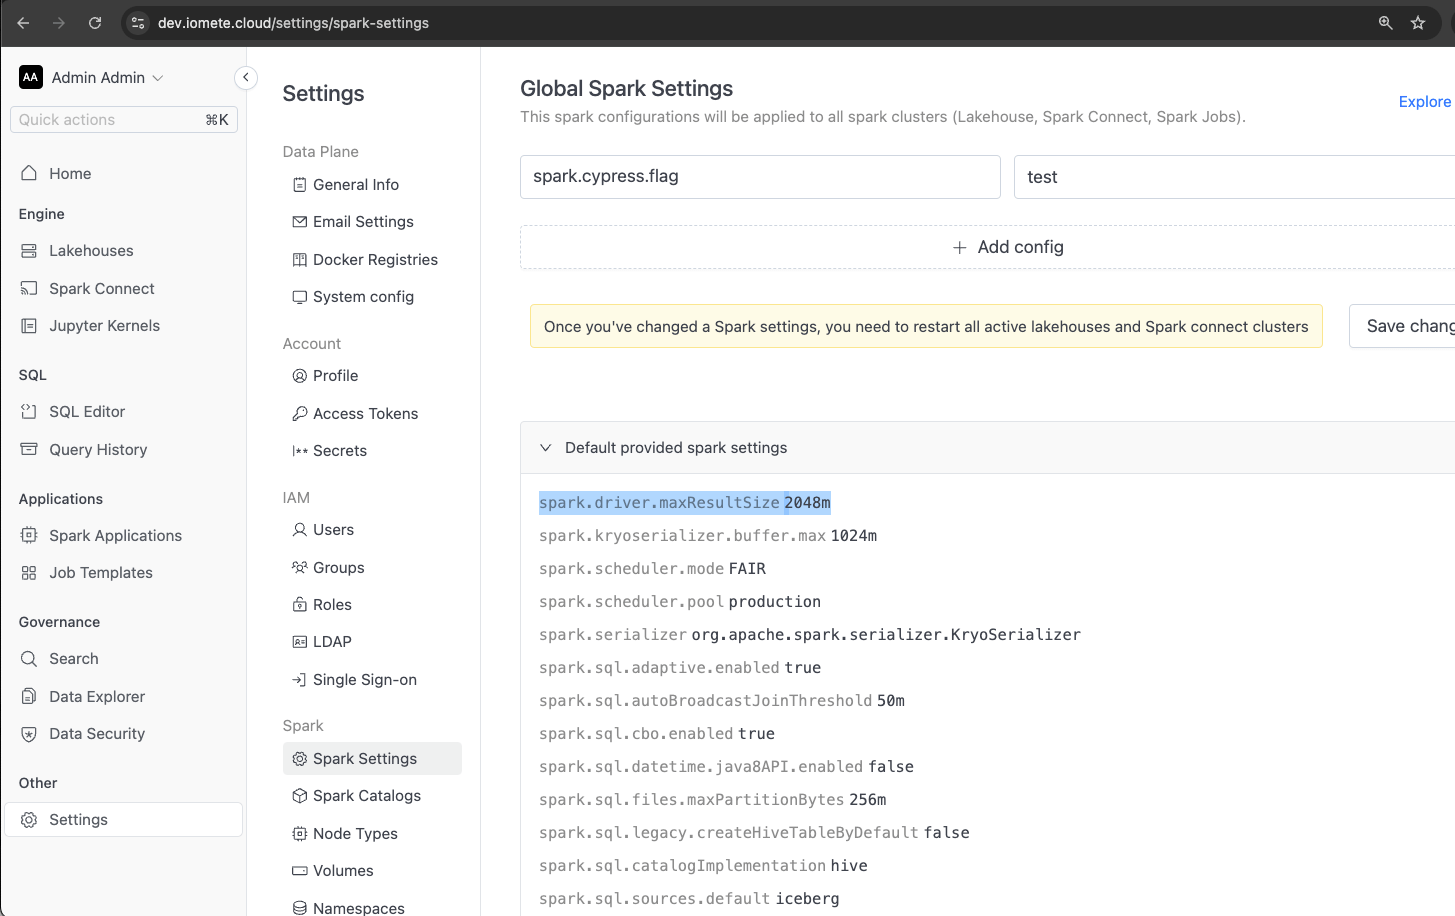Image resolution: width=1455 pixels, height=916 pixels.
Task: Click the zoom magnifier icon in address bar
Action: 1386,23
